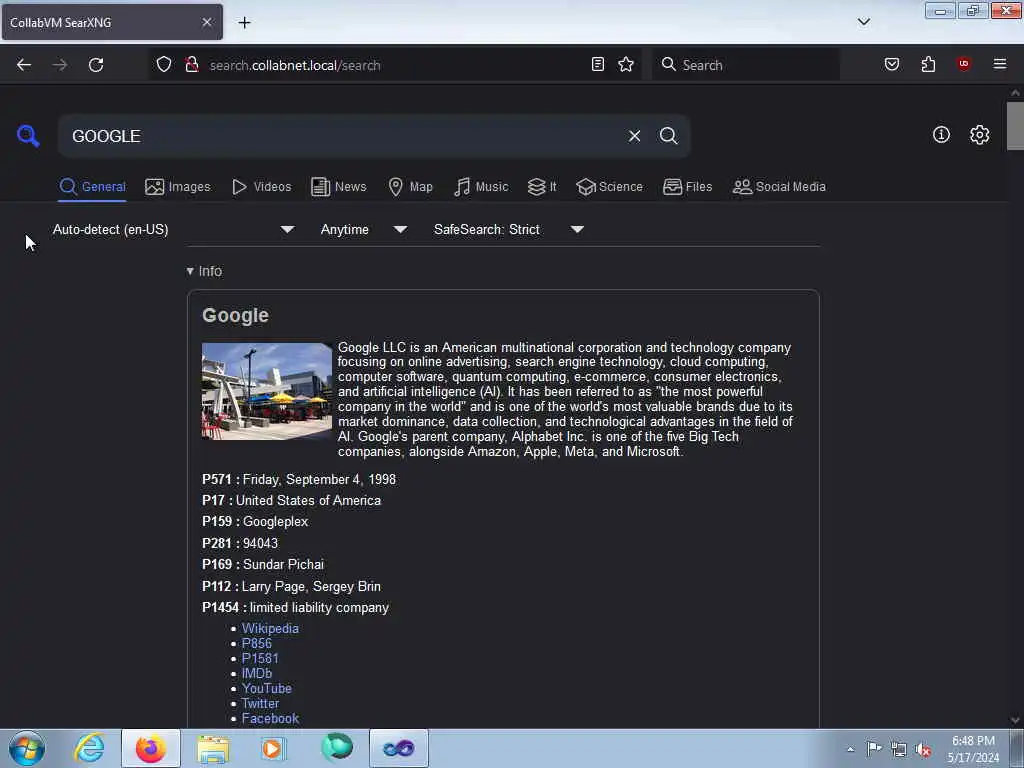
Task: Show hidden tray icons arrow
Action: 850,749
